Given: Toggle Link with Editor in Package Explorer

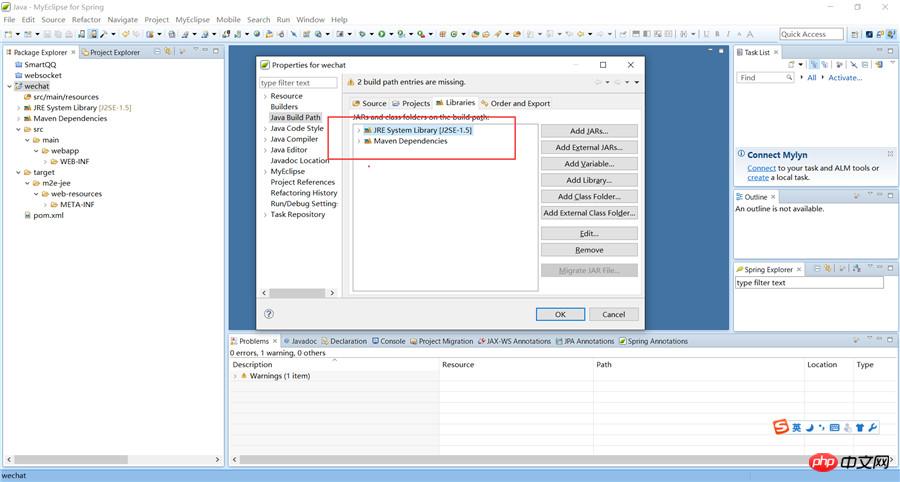Looking at the screenshot, I should 168,52.
